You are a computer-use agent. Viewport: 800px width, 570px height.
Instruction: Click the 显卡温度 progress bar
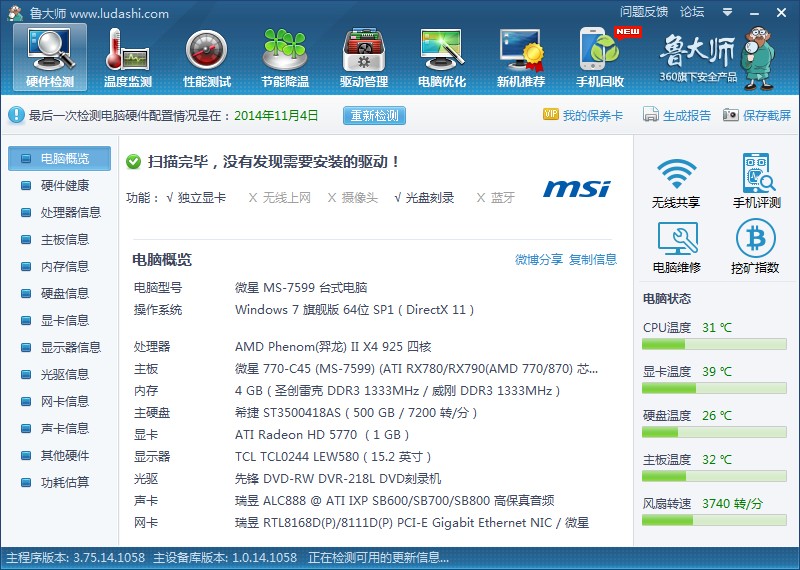coord(714,388)
